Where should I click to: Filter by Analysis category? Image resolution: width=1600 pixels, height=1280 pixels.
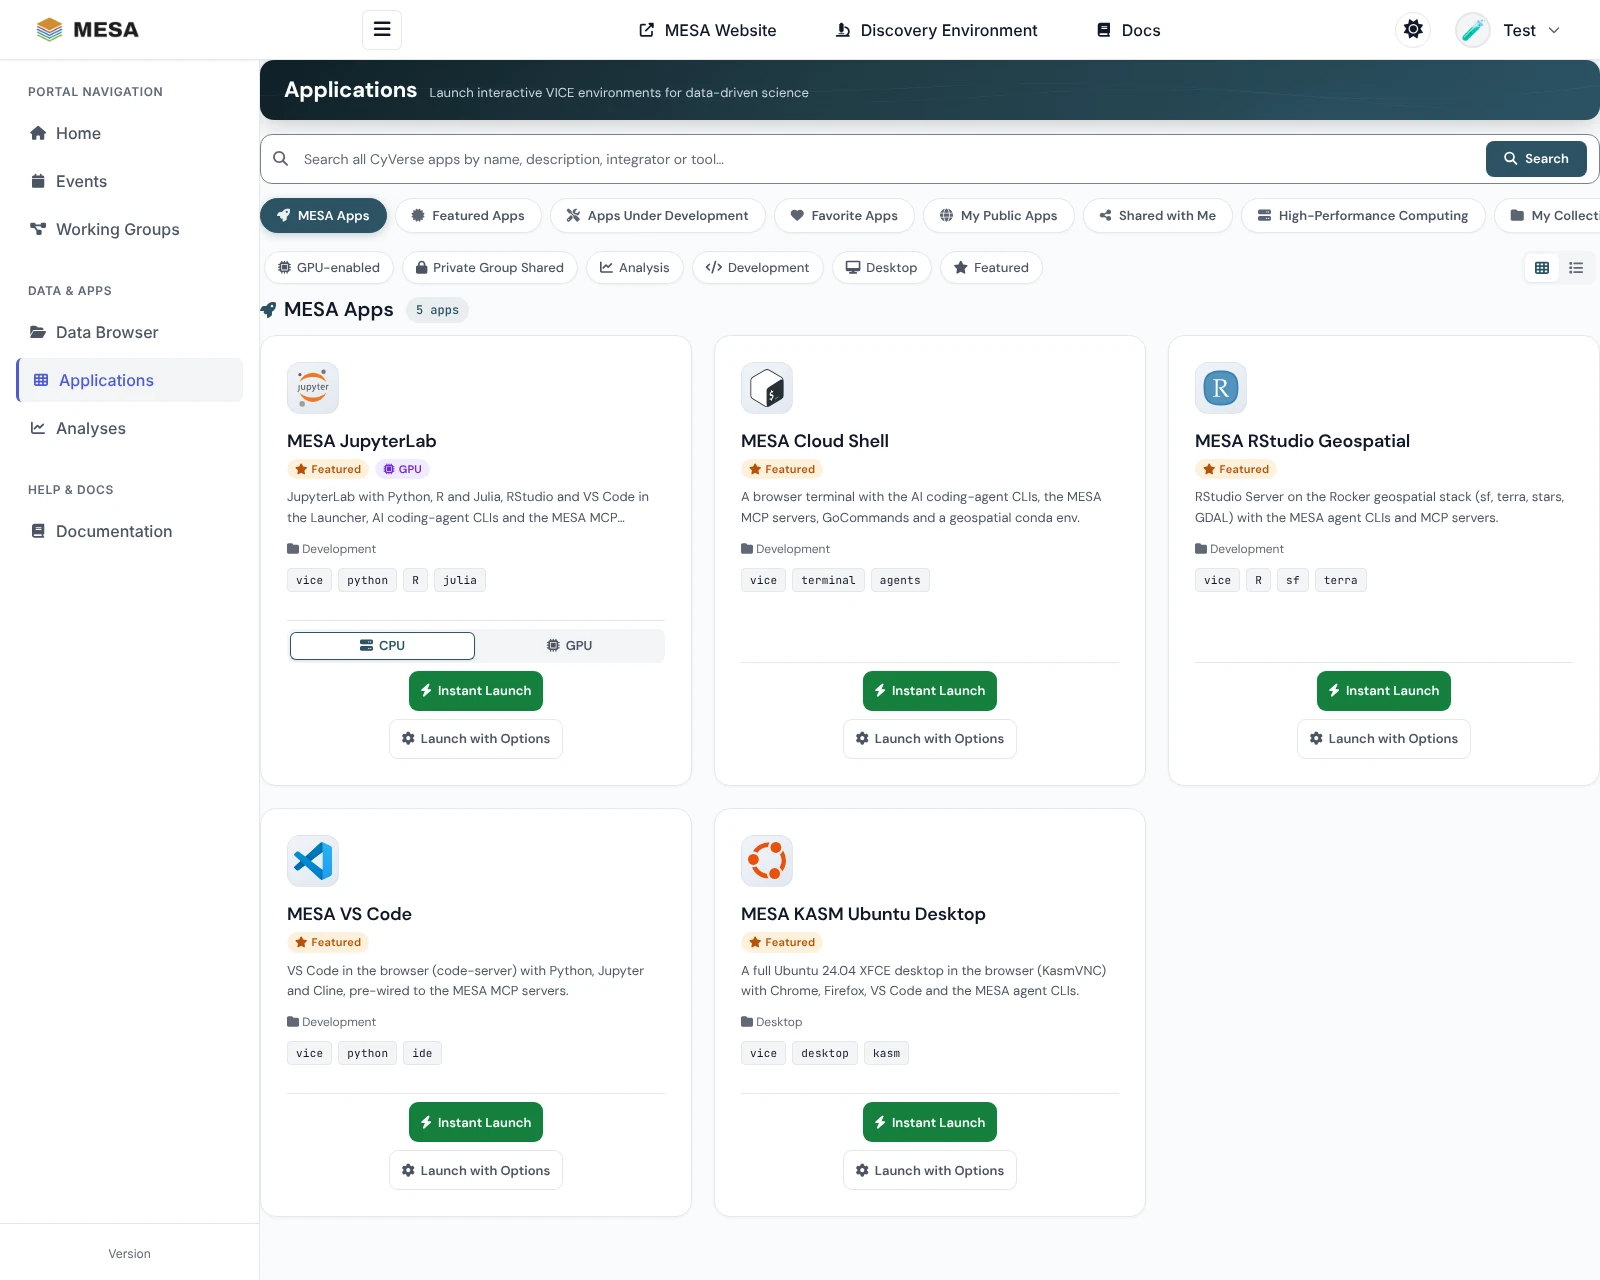click(x=635, y=268)
